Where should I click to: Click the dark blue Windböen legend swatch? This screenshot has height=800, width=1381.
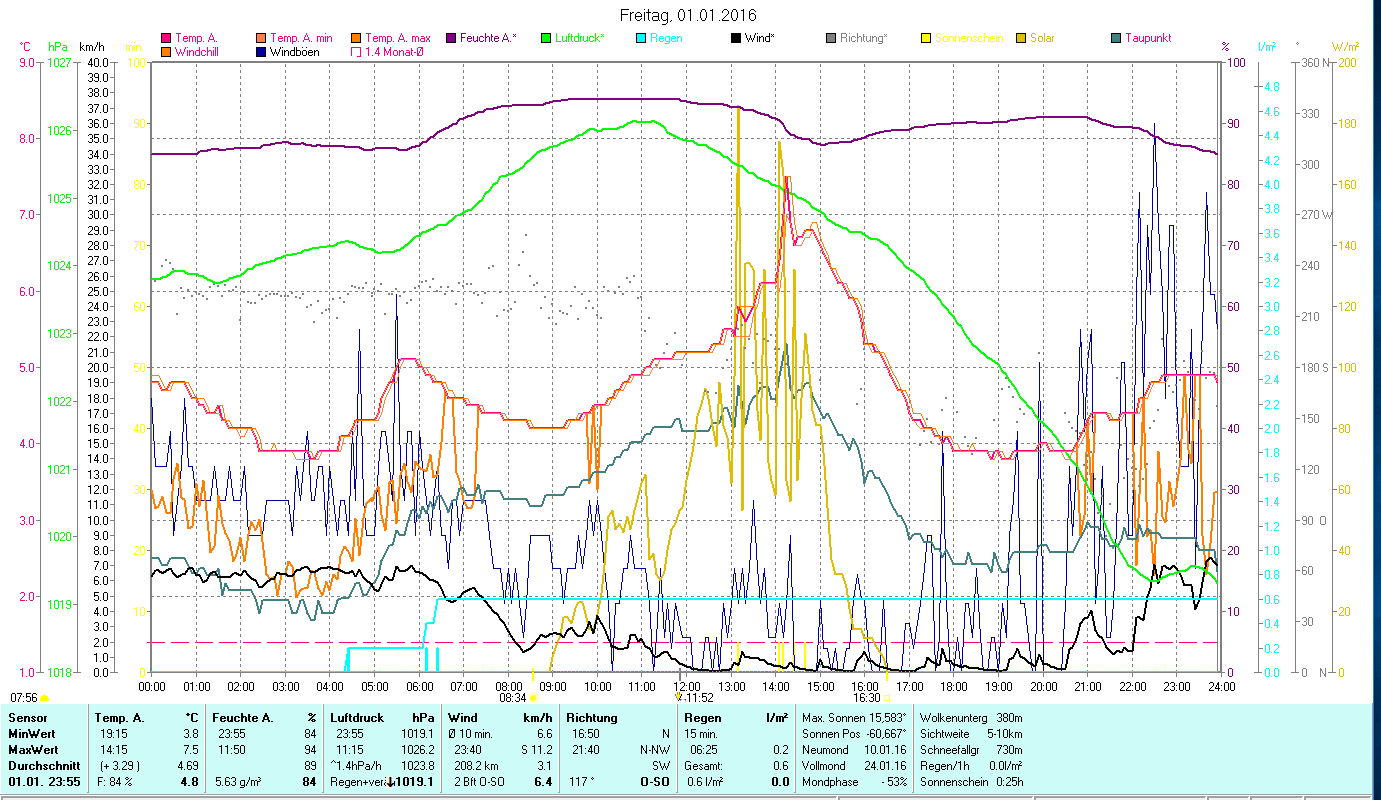[261, 51]
